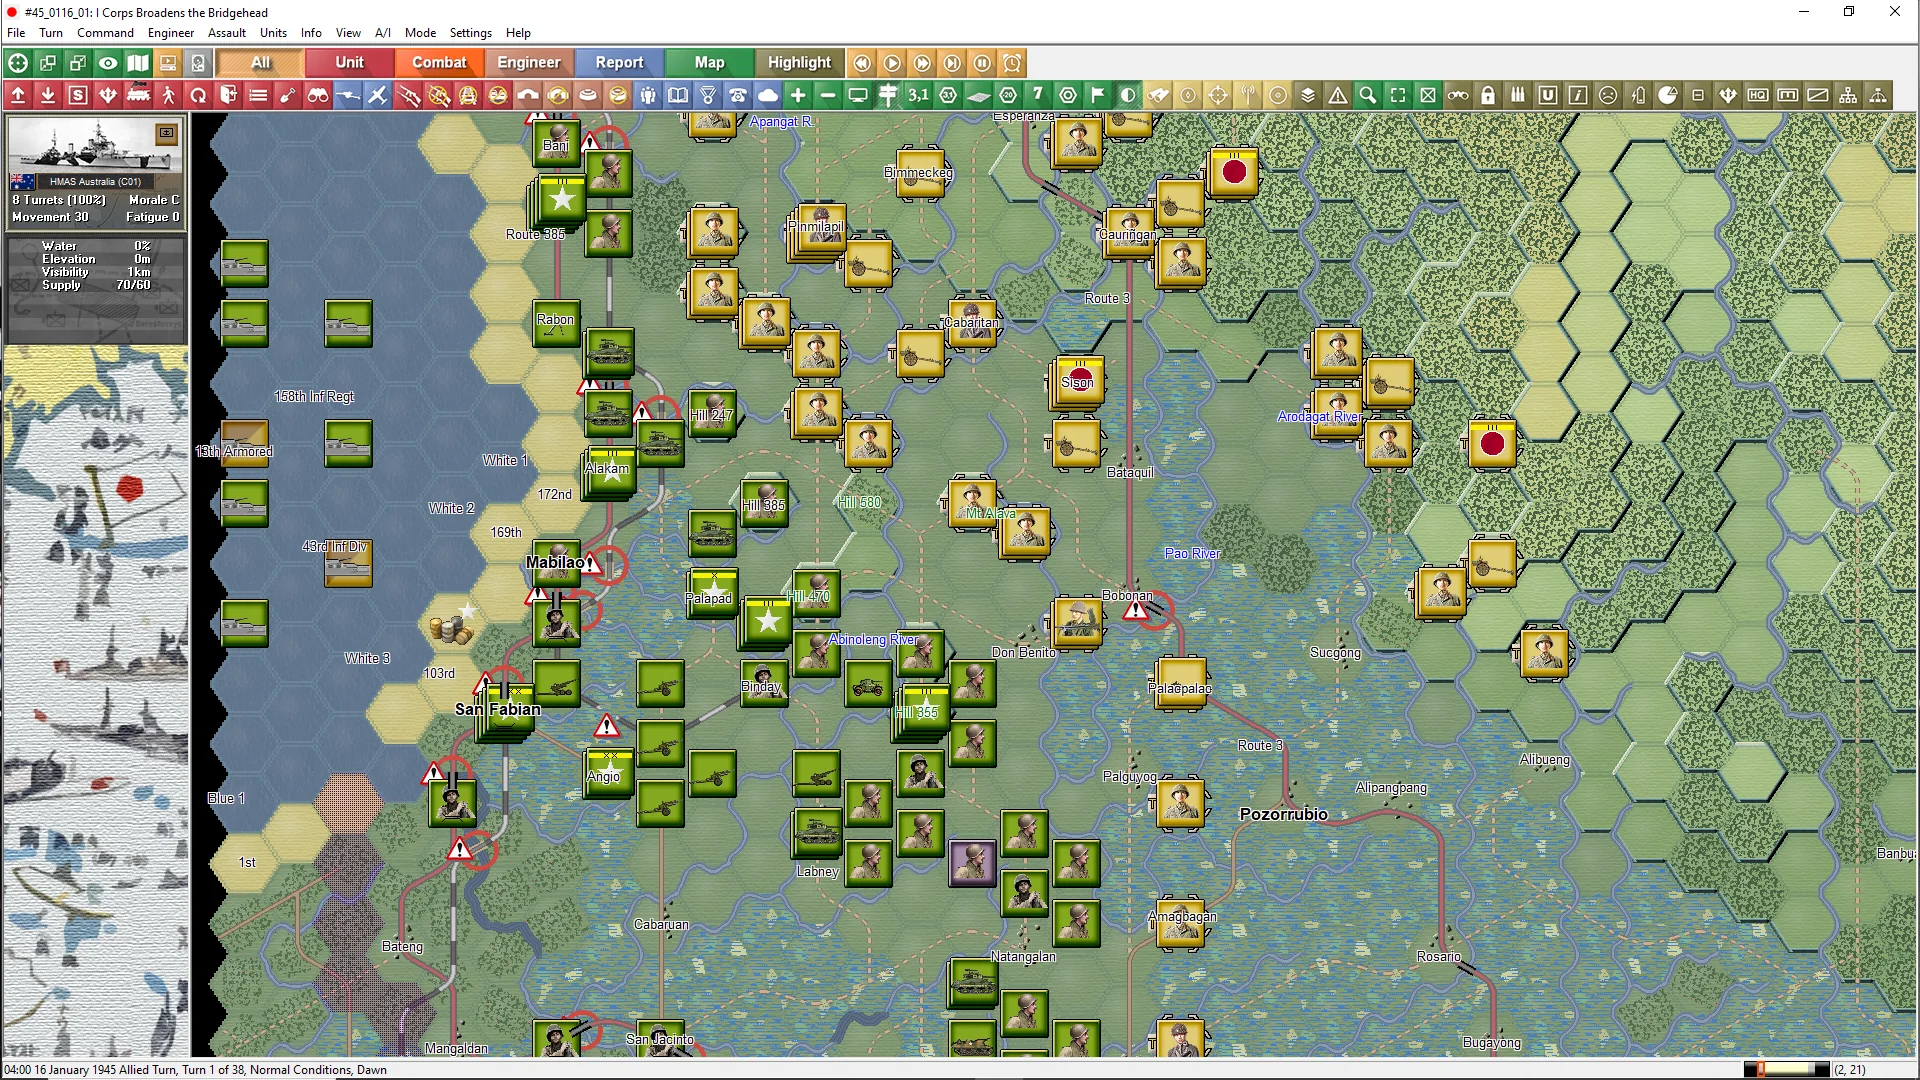Click the cloud weather icon

click(768, 96)
